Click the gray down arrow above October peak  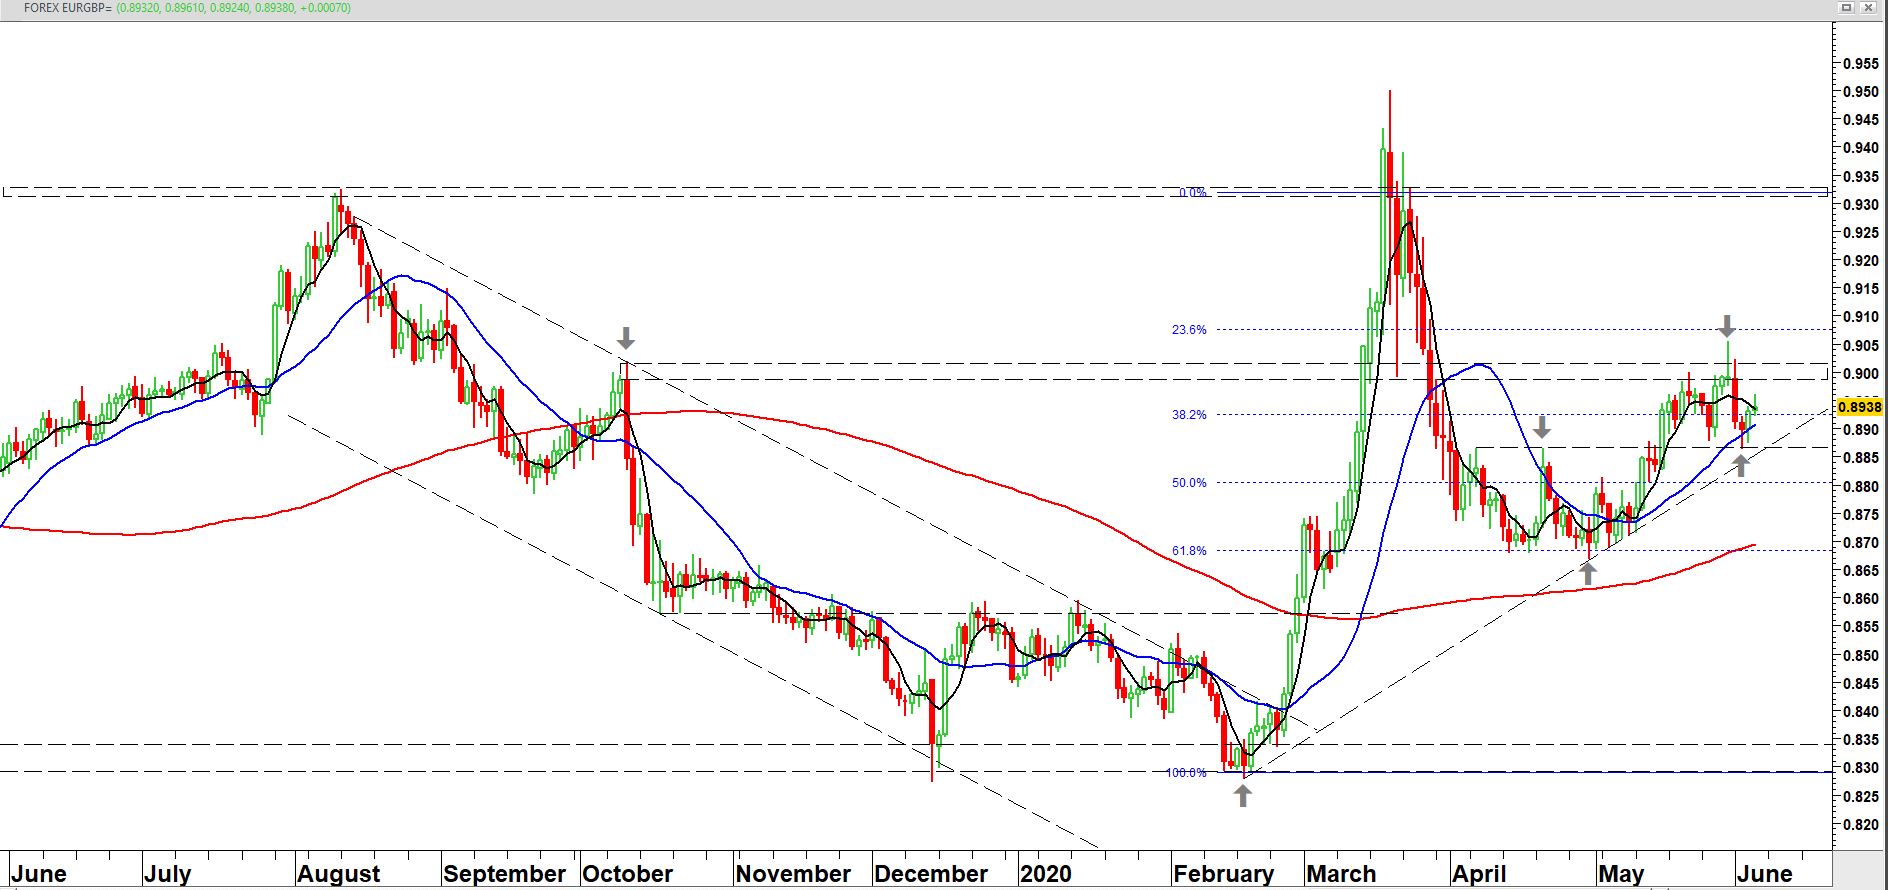(626, 337)
